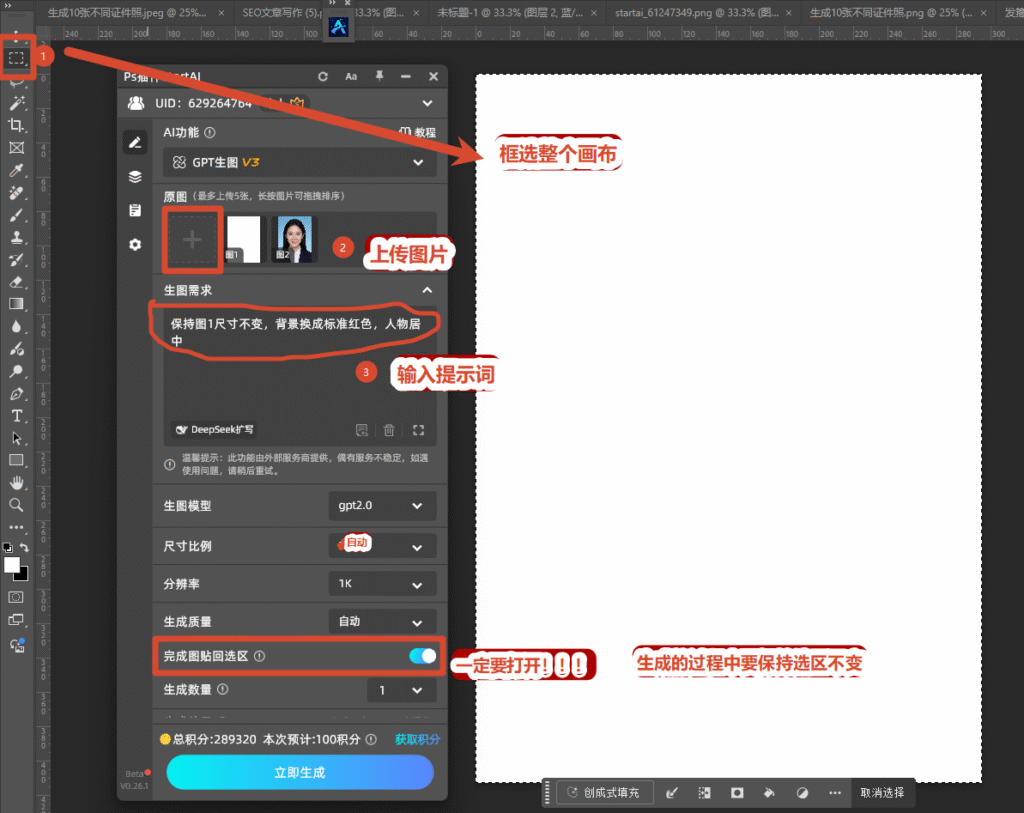
Task: Switch to 生成10张不同证件照.jpeg tab
Action: coord(127,12)
